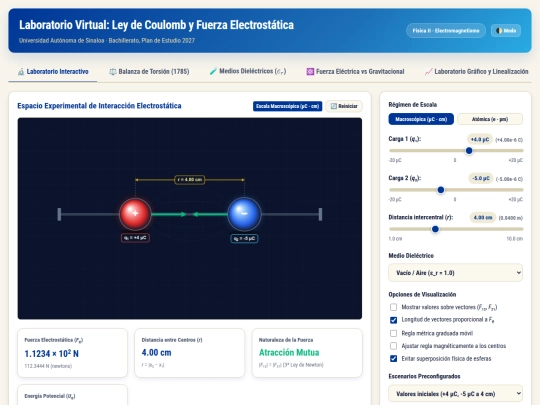
Task: Click the Energía Potencial card heading
Action: [50, 396]
